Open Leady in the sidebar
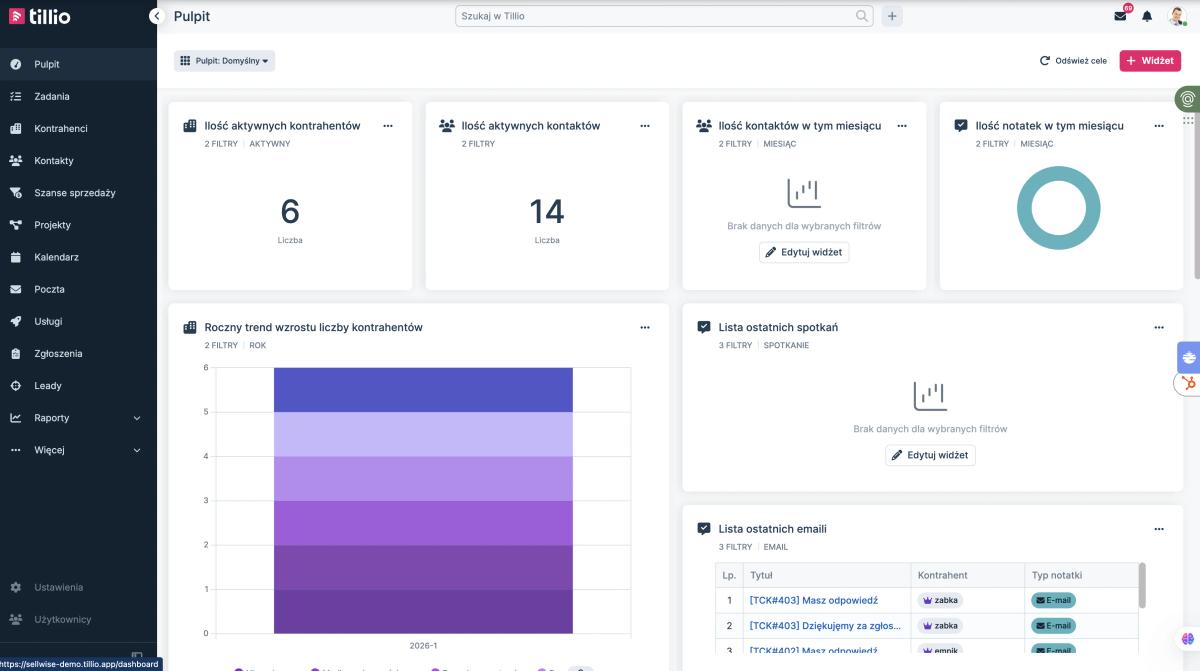This screenshot has height=671, width=1200. [x=78, y=385]
